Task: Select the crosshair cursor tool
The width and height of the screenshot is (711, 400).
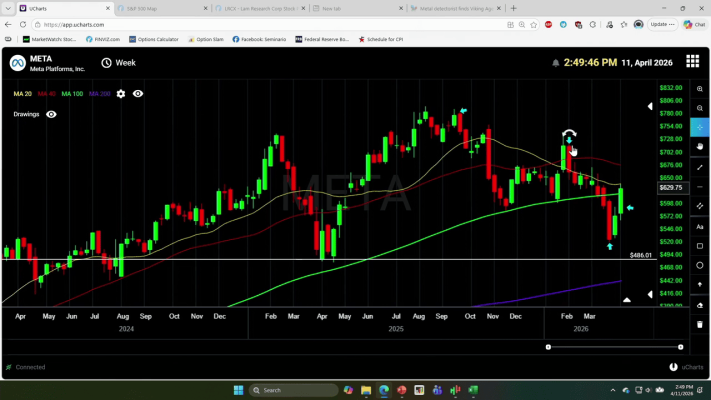Action: 700,128
